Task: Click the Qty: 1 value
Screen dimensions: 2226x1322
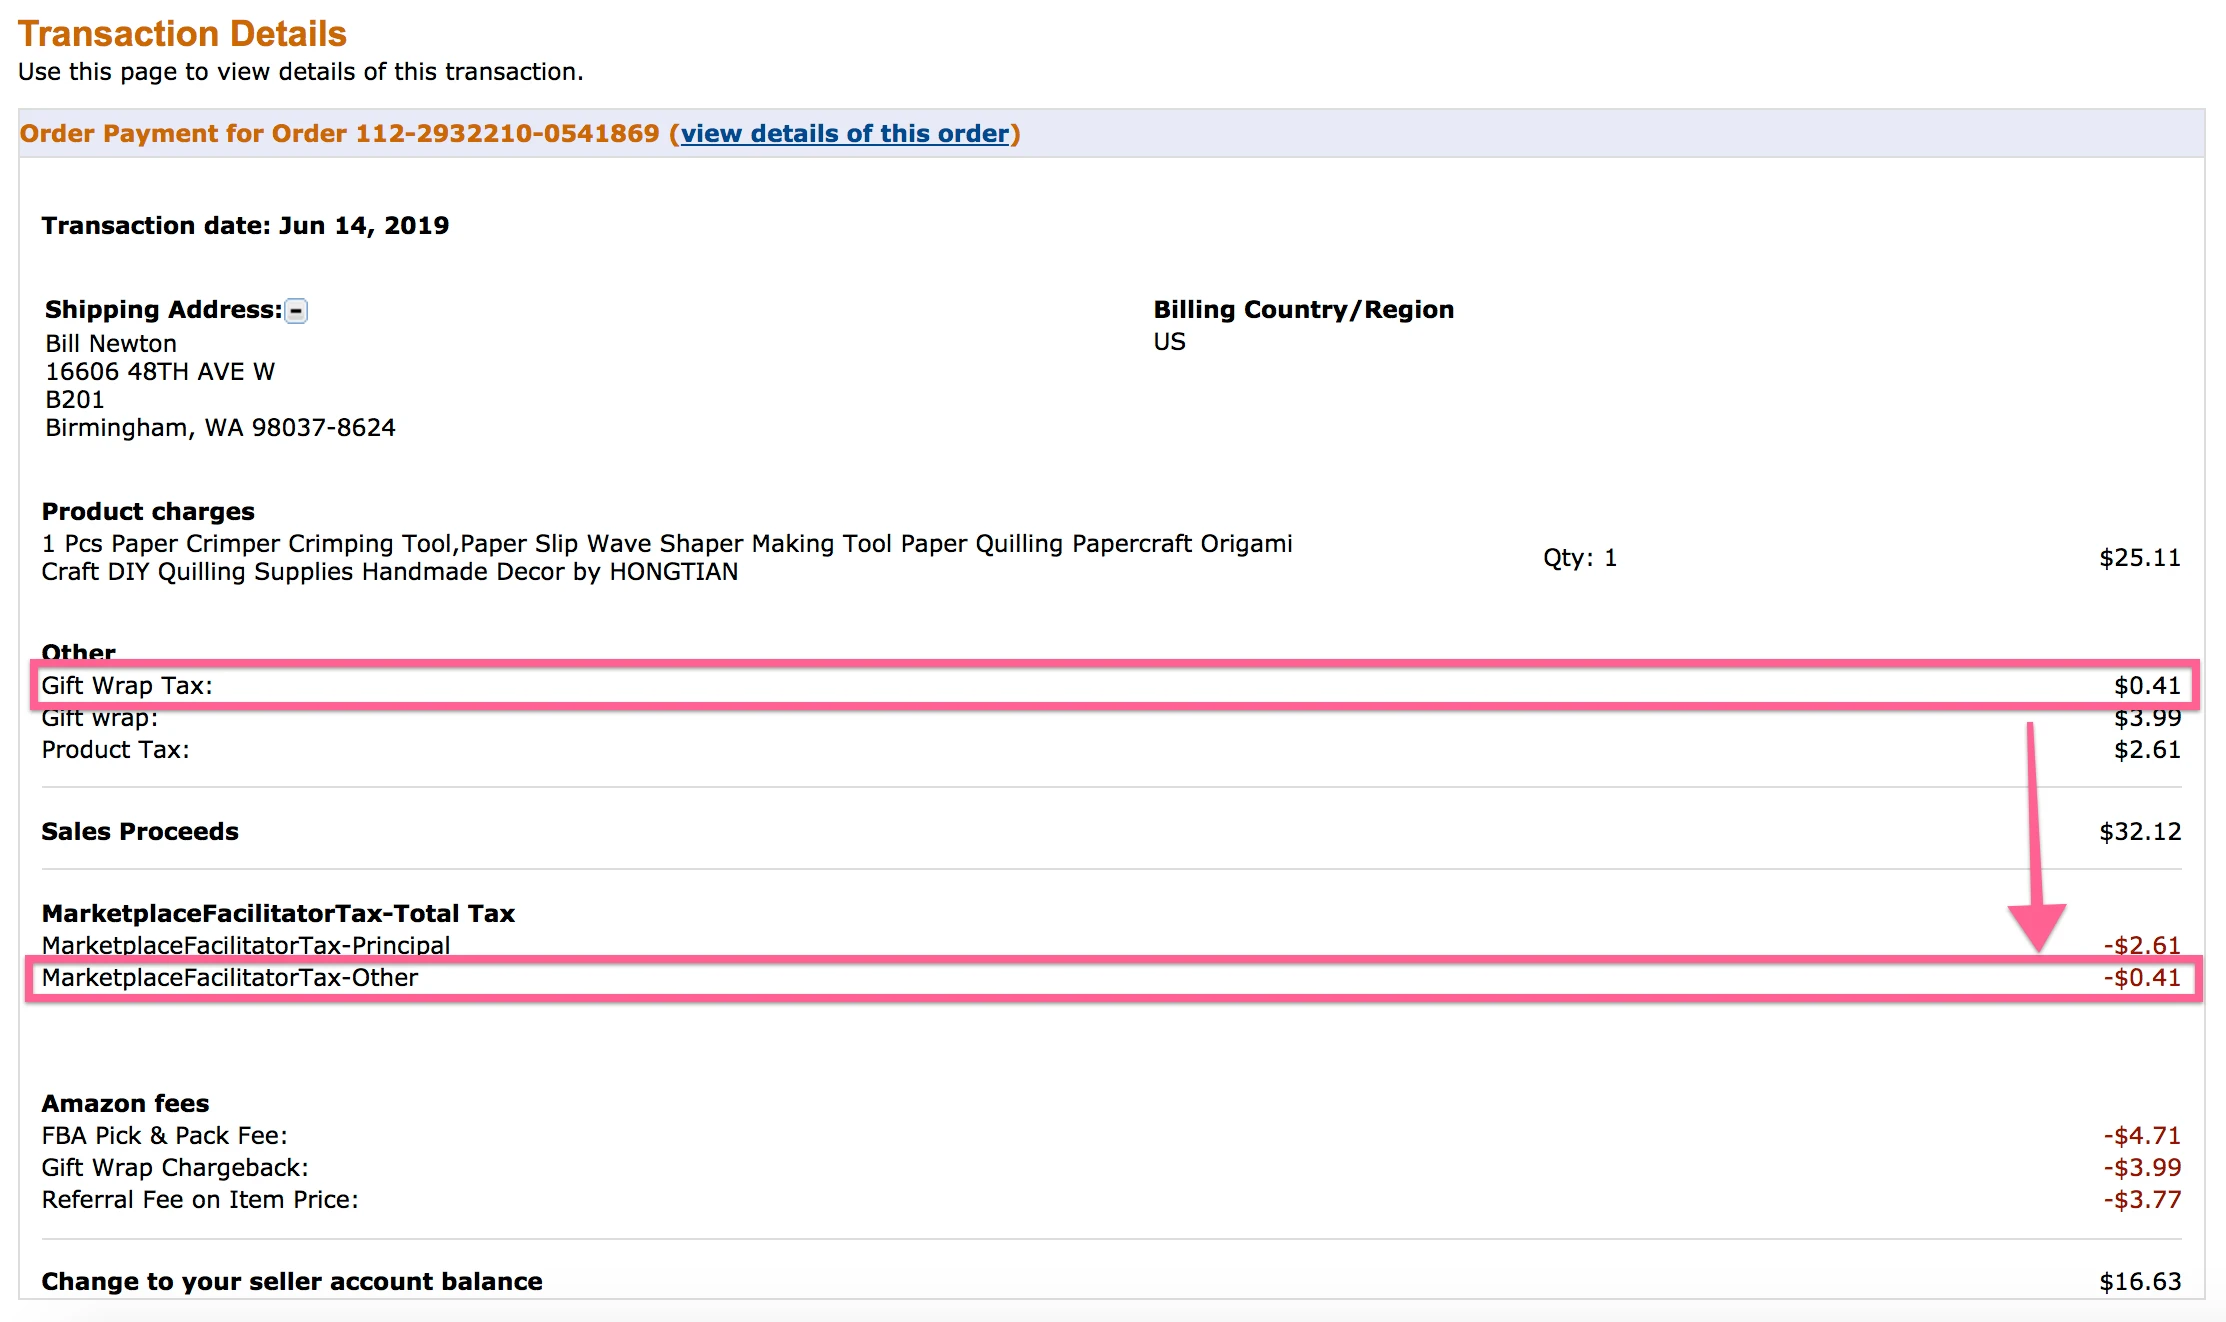Action: pyautogui.click(x=1580, y=558)
